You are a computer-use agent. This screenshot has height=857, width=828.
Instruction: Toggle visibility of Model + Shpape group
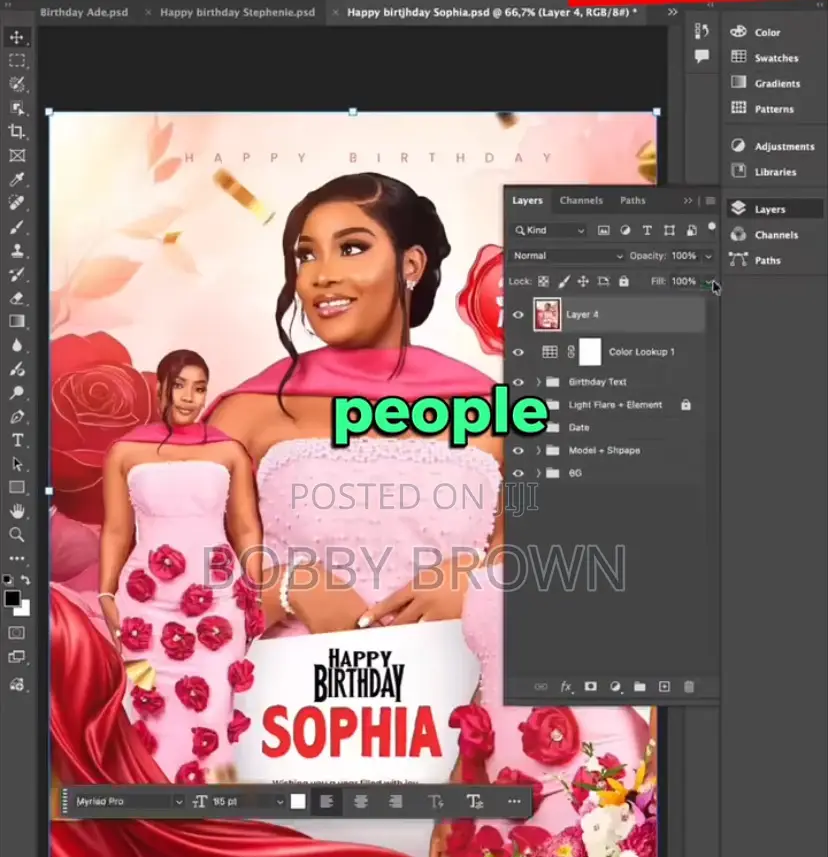click(x=518, y=450)
